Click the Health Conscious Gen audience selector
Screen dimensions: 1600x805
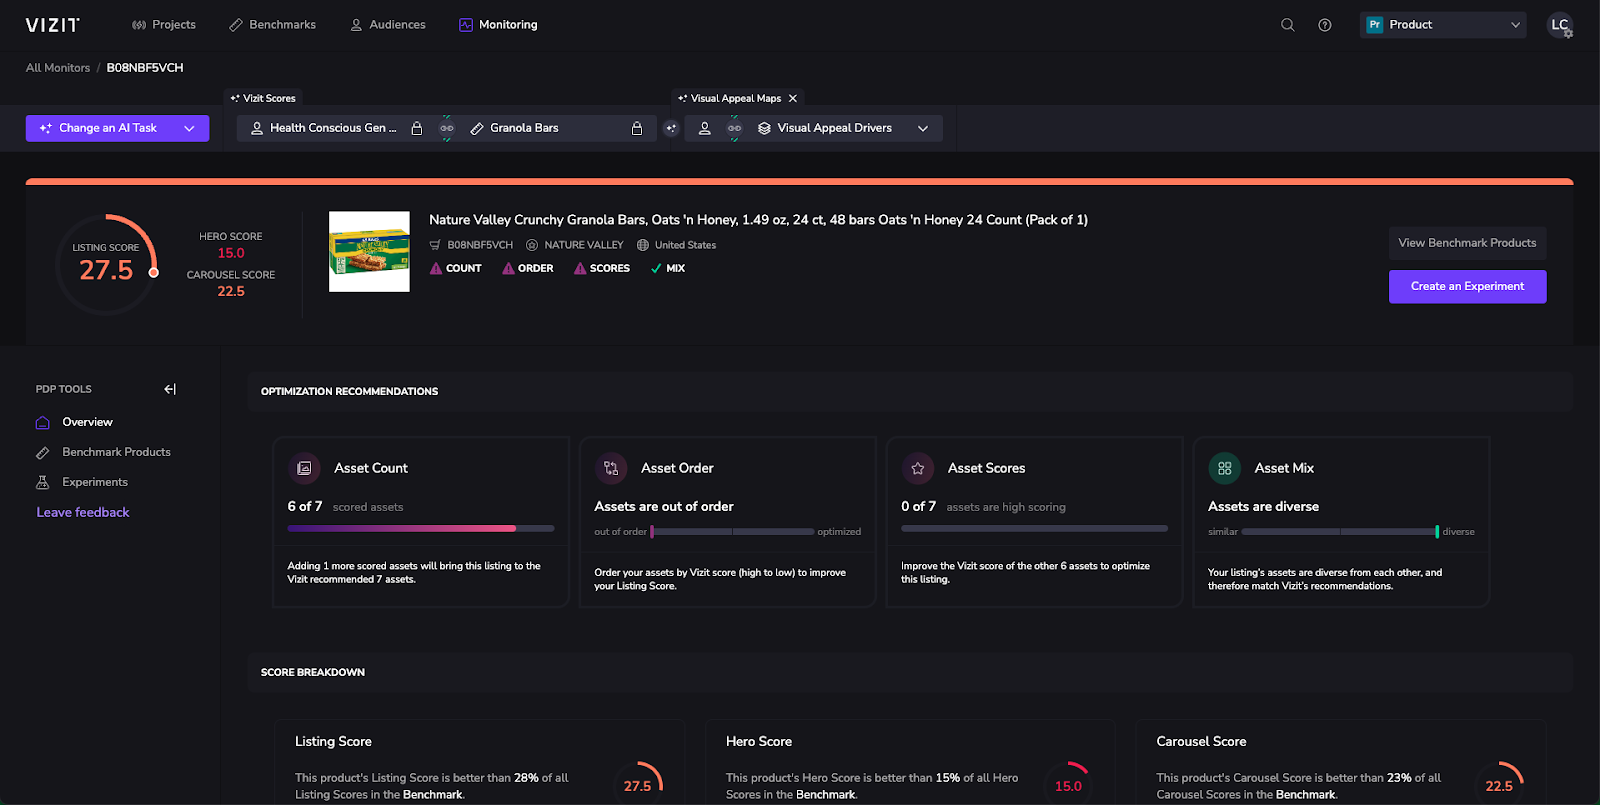(323, 128)
